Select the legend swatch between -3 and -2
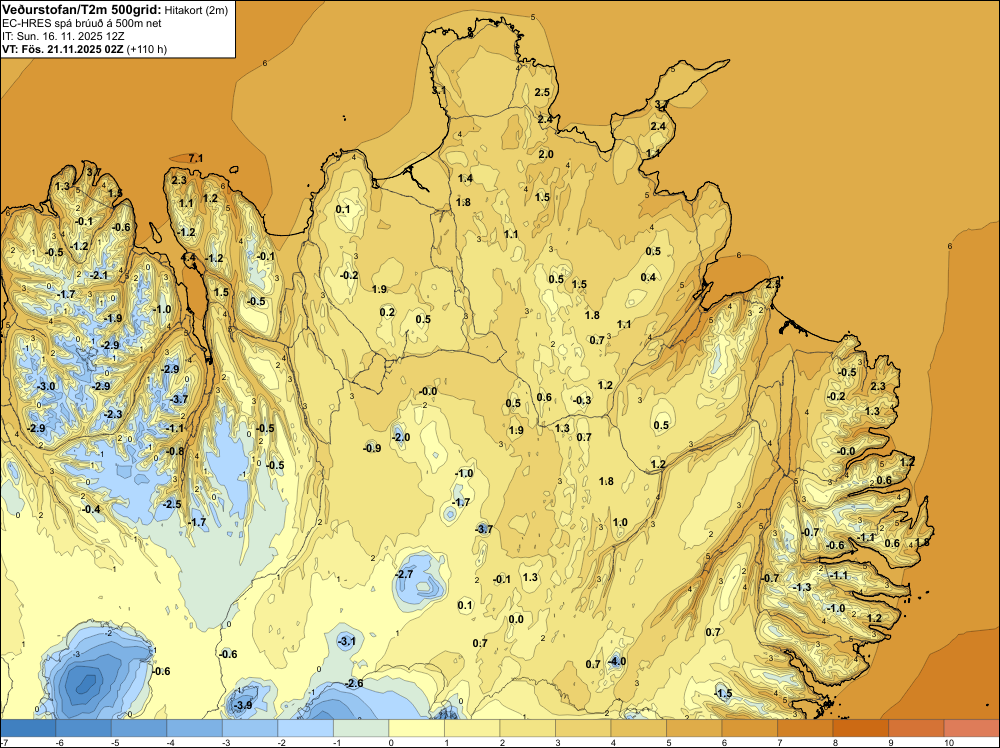Viewport: 1000px width, 748px height. click(x=250, y=728)
